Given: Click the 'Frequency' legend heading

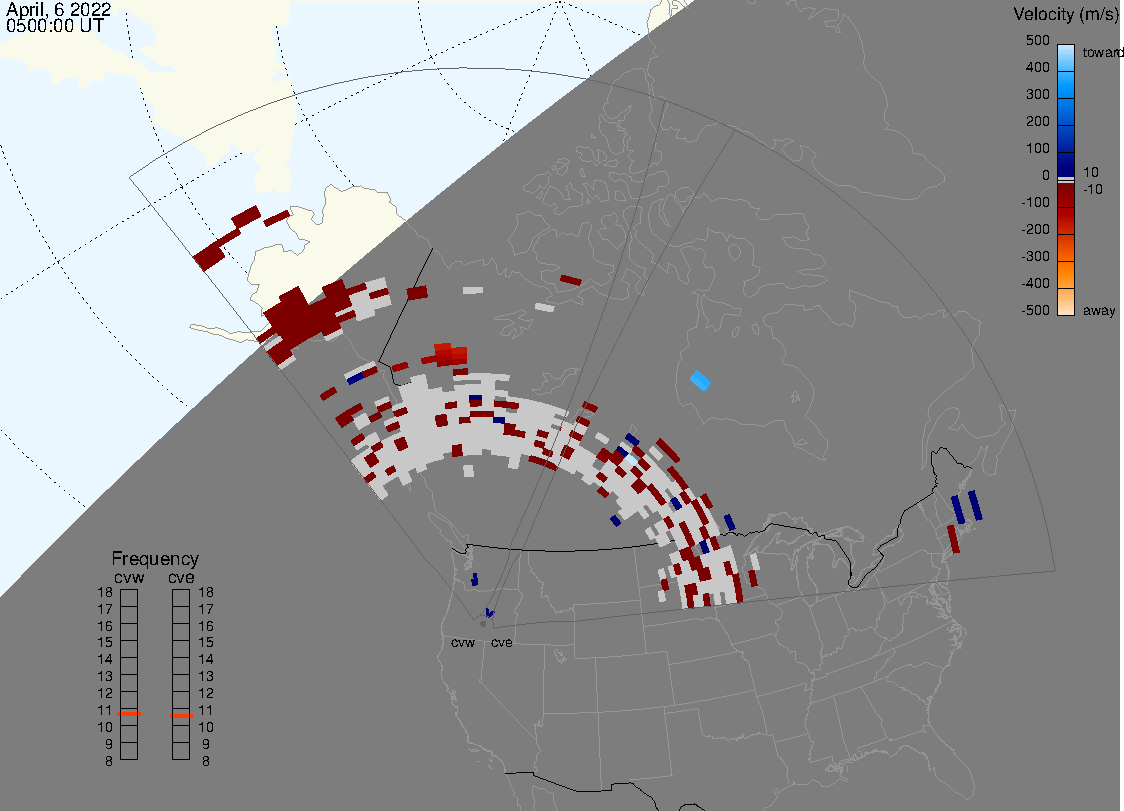Looking at the screenshot, I should click(155, 559).
